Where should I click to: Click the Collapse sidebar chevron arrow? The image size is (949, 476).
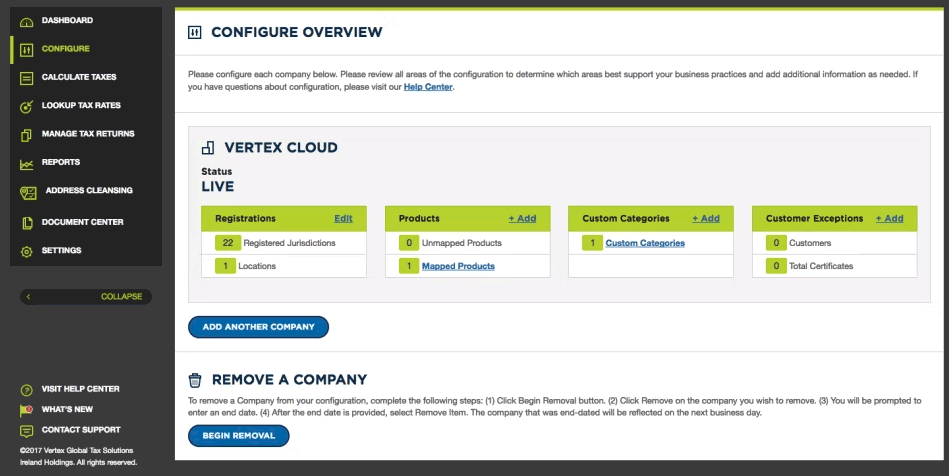tap(28, 297)
